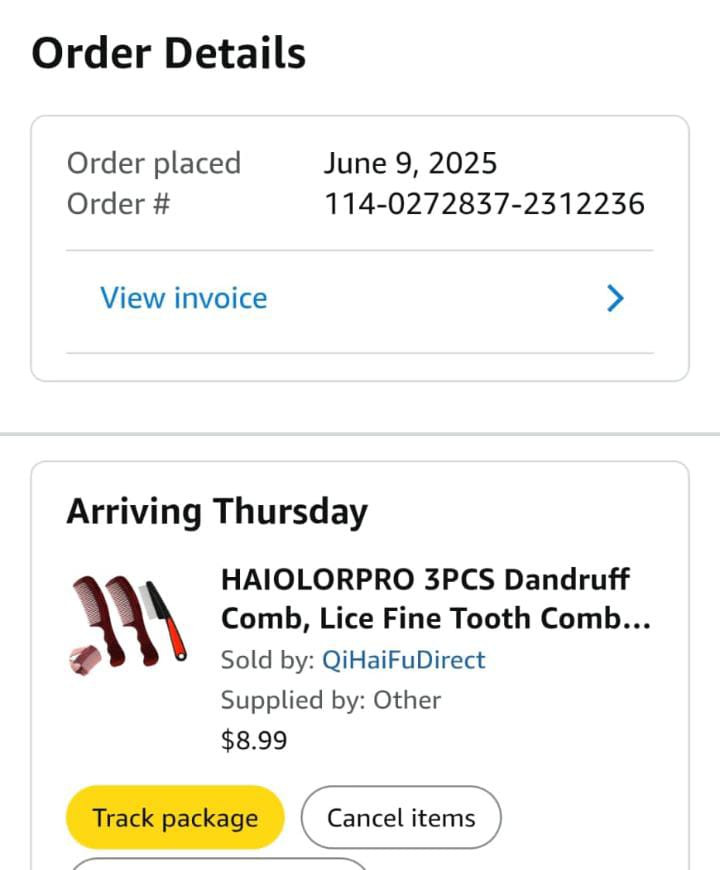
Task: Open the View invoice link
Action: [184, 298]
